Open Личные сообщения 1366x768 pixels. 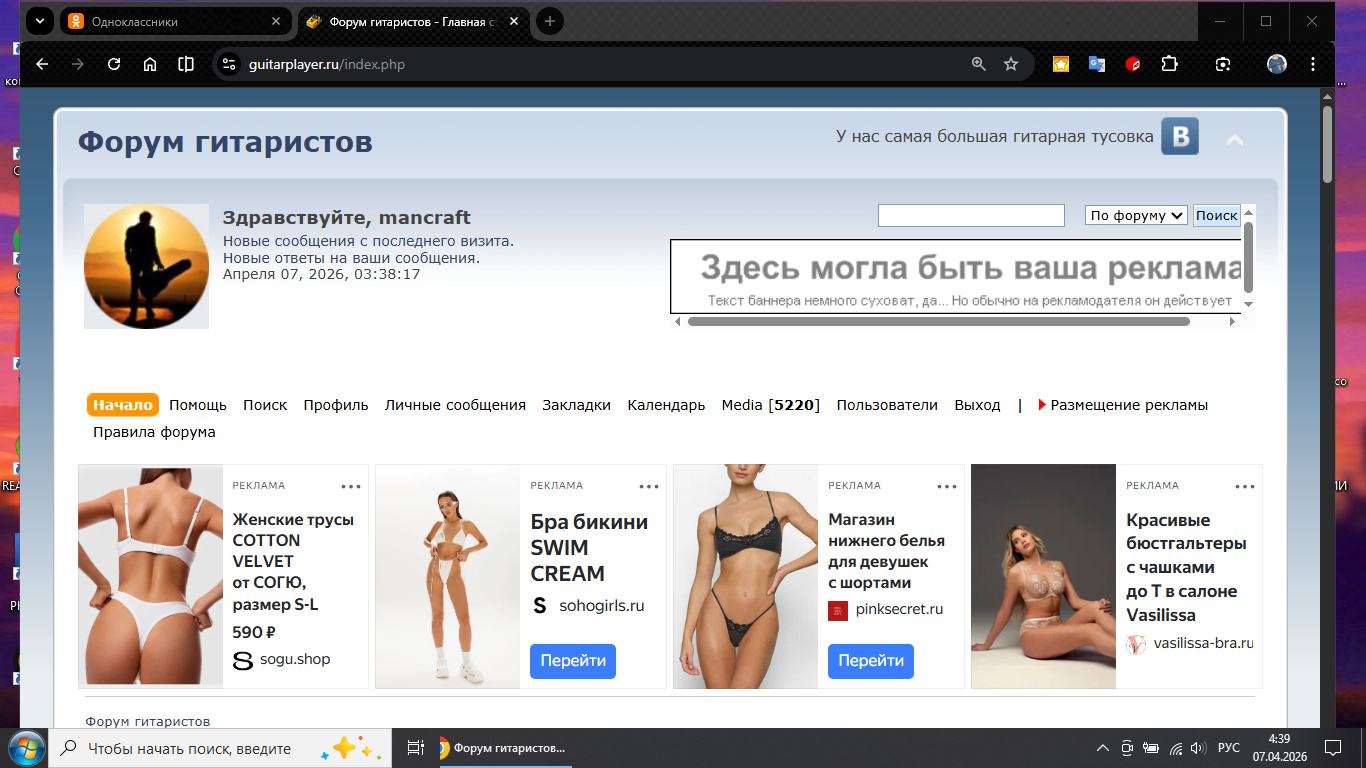coord(455,405)
